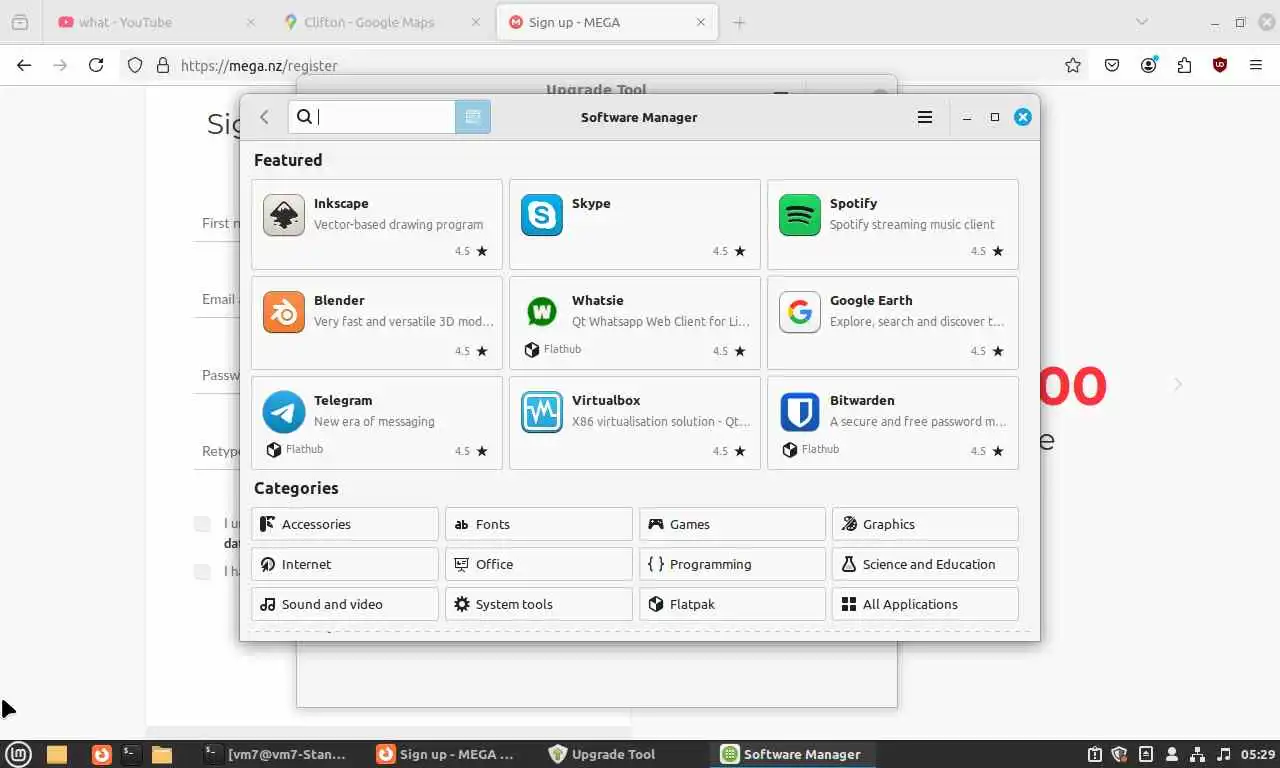This screenshot has width=1280, height=768.
Task: Open the Telegram app entry
Action: (x=376, y=423)
